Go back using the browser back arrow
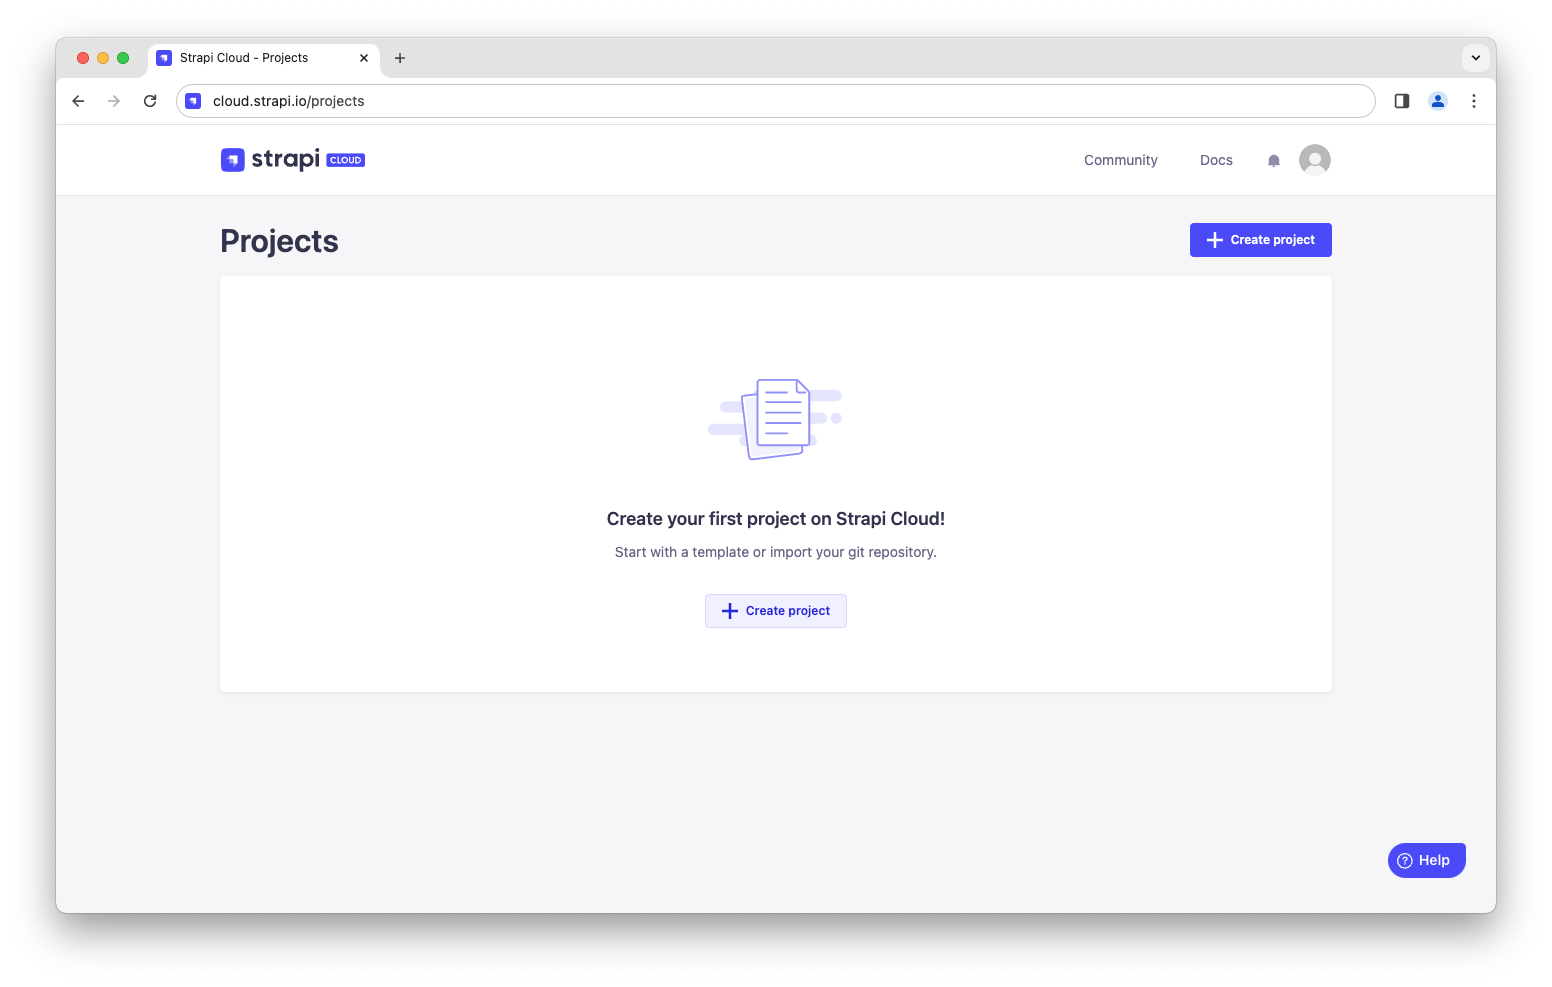 point(78,101)
